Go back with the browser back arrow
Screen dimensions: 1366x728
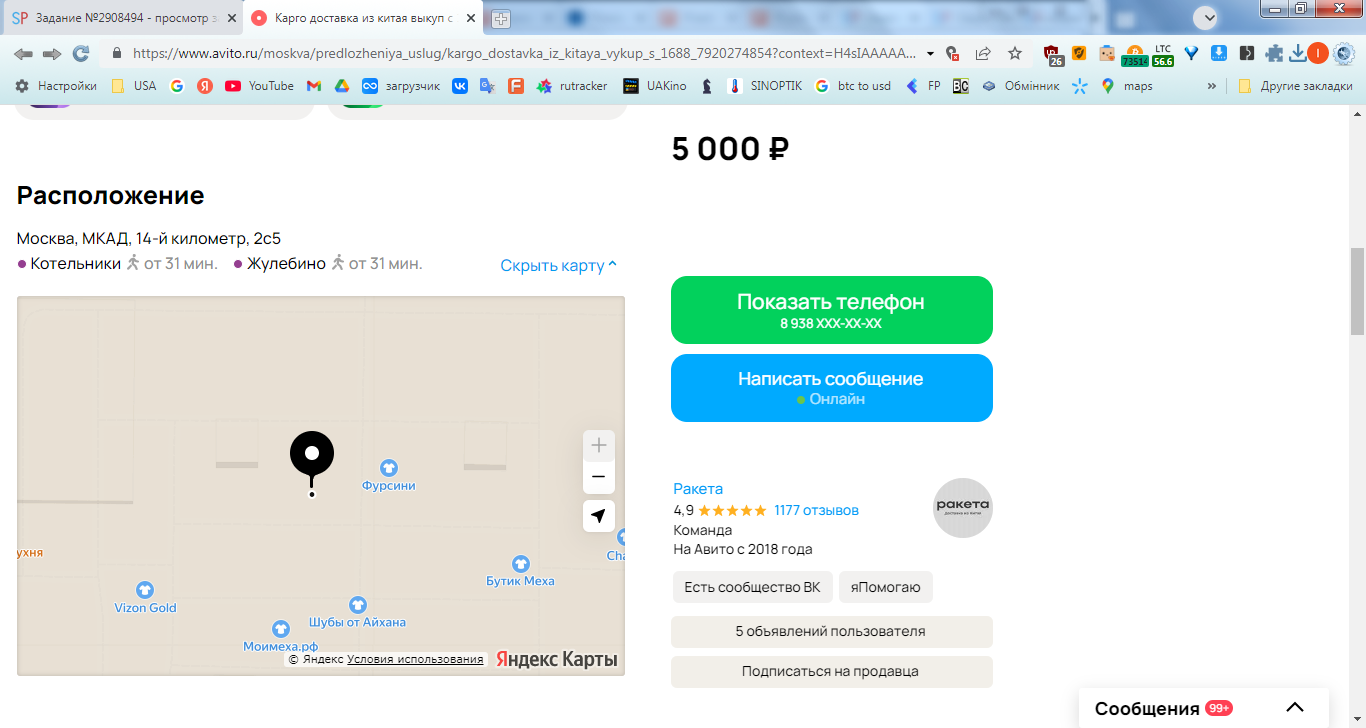coord(22,53)
